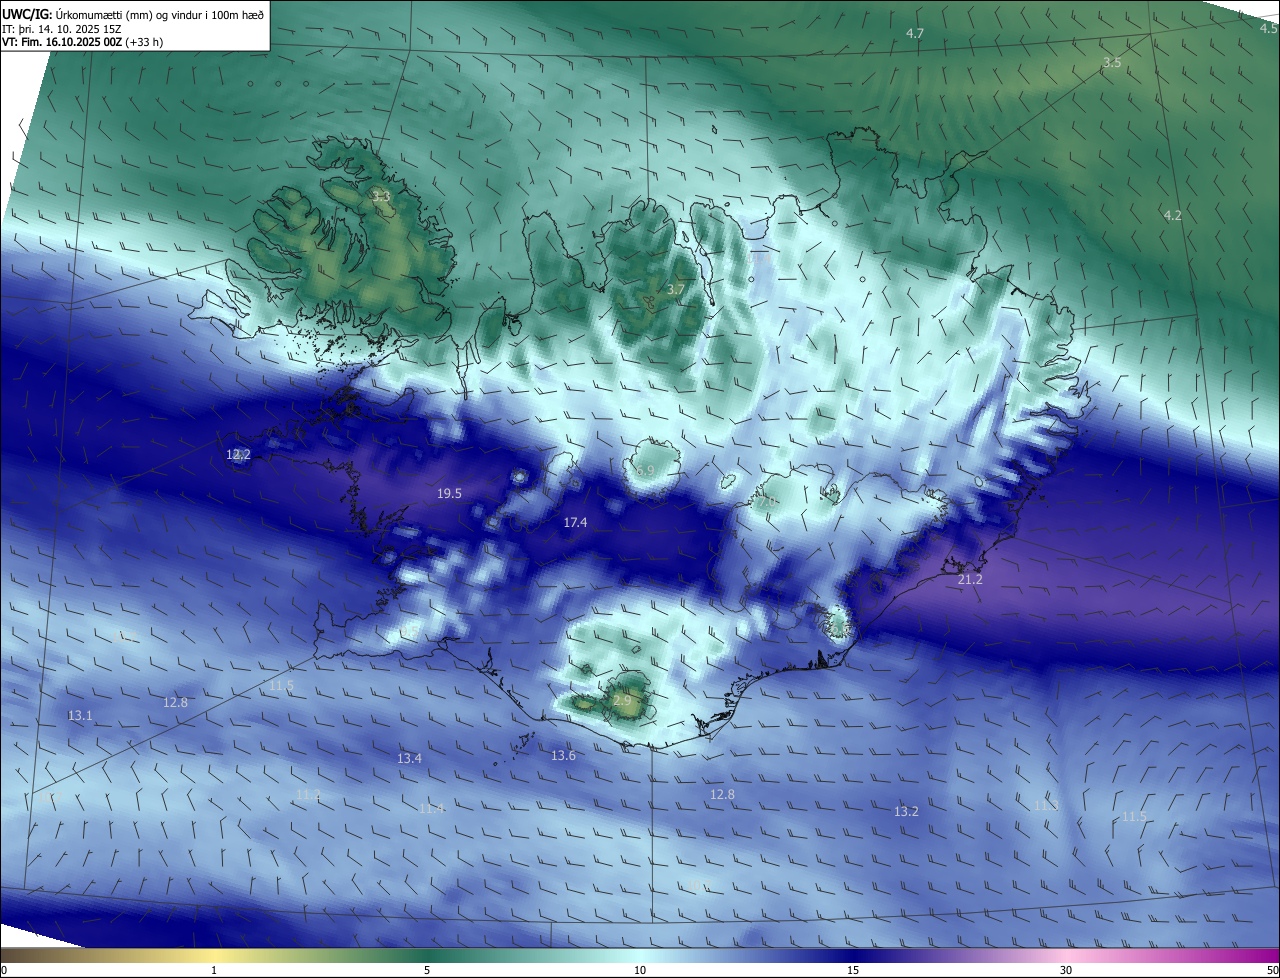
Task: Click the 0 tick on the color scale
Action: [4, 971]
